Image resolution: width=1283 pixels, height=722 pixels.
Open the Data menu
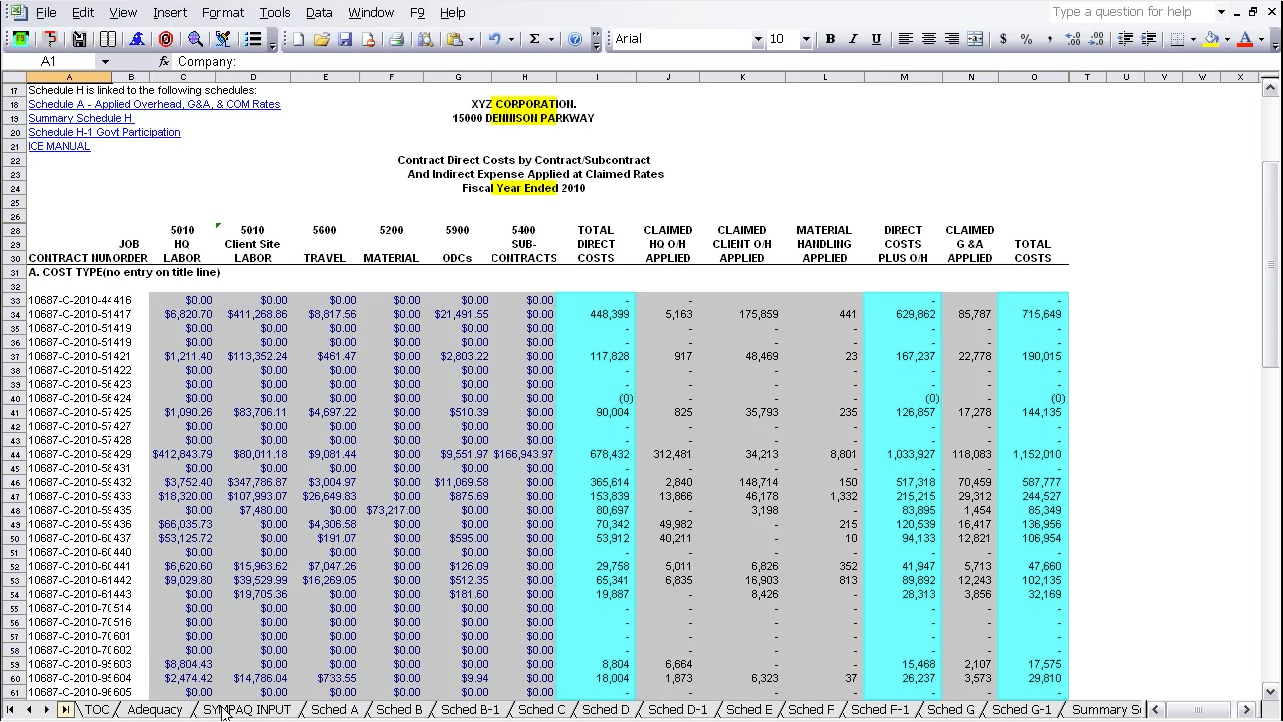click(319, 12)
